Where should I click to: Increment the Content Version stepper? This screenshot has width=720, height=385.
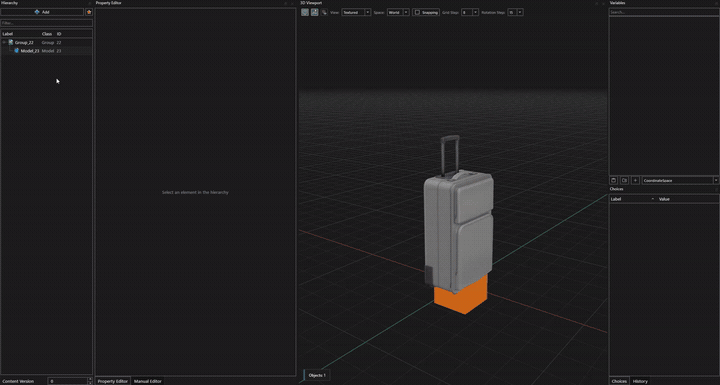tap(90, 379)
